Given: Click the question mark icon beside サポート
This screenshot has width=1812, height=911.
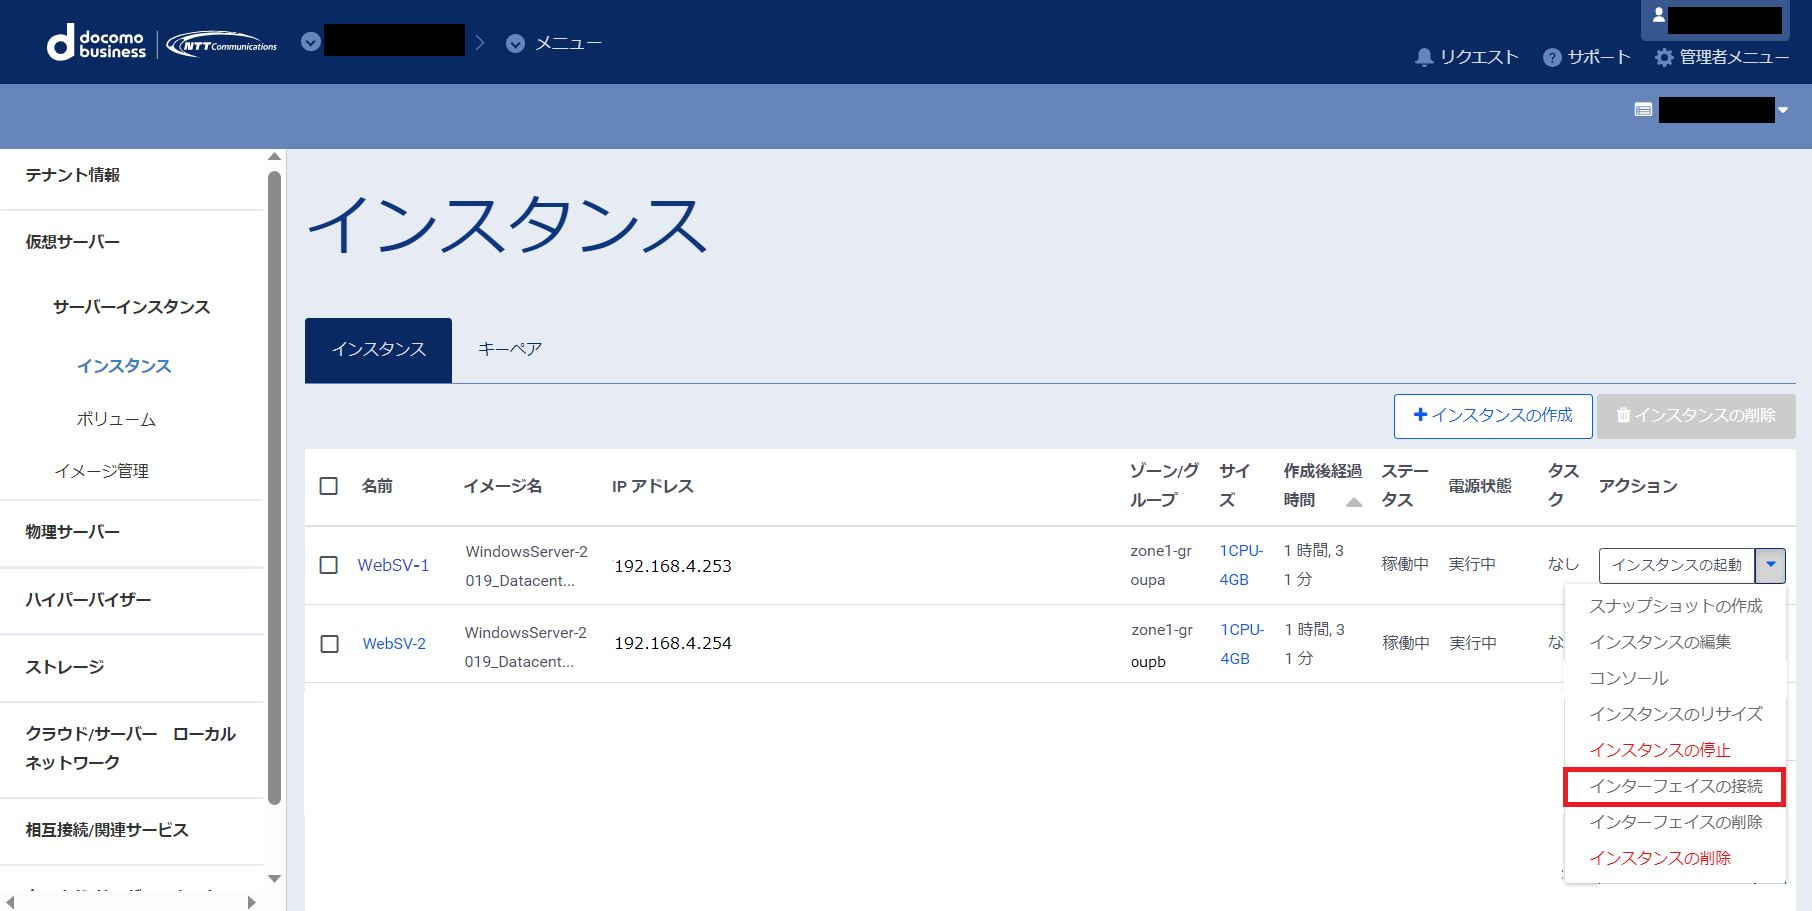Looking at the screenshot, I should coord(1552,57).
